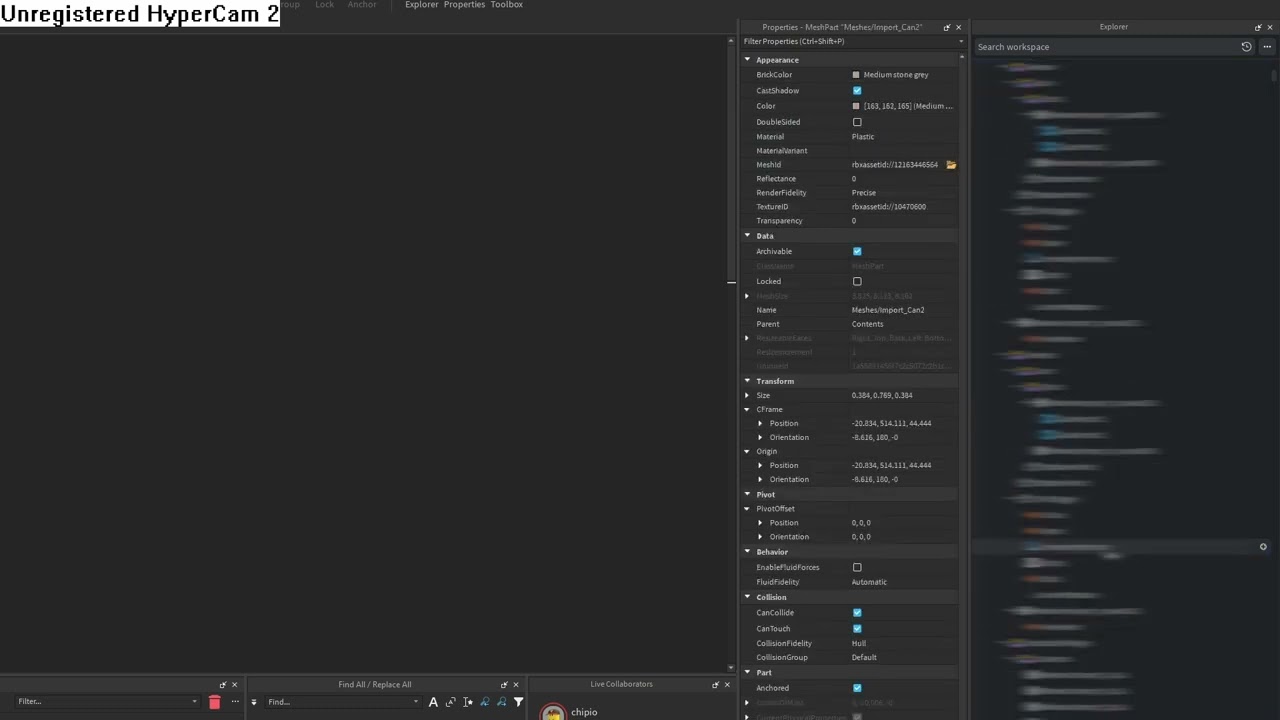The height and width of the screenshot is (720, 1280).
Task: Click the Lock toolbar button
Action: click(324, 4)
